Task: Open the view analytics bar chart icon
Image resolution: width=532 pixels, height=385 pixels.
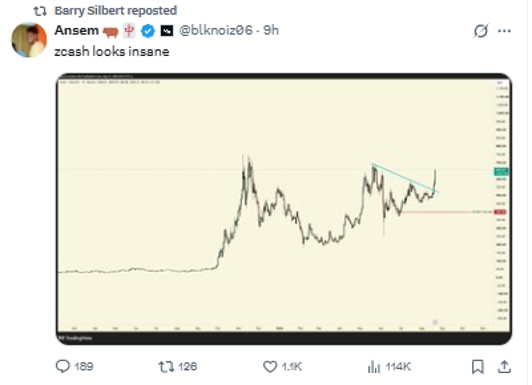Action: [374, 367]
